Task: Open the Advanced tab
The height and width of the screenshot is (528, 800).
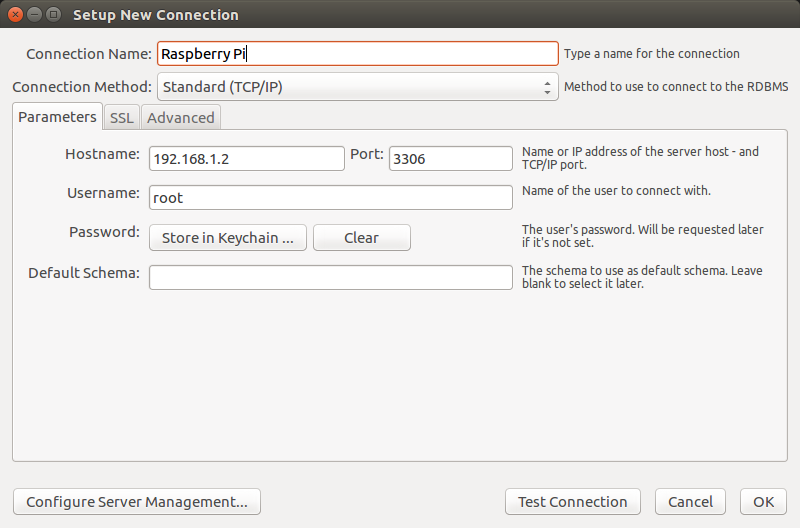Action: click(181, 118)
